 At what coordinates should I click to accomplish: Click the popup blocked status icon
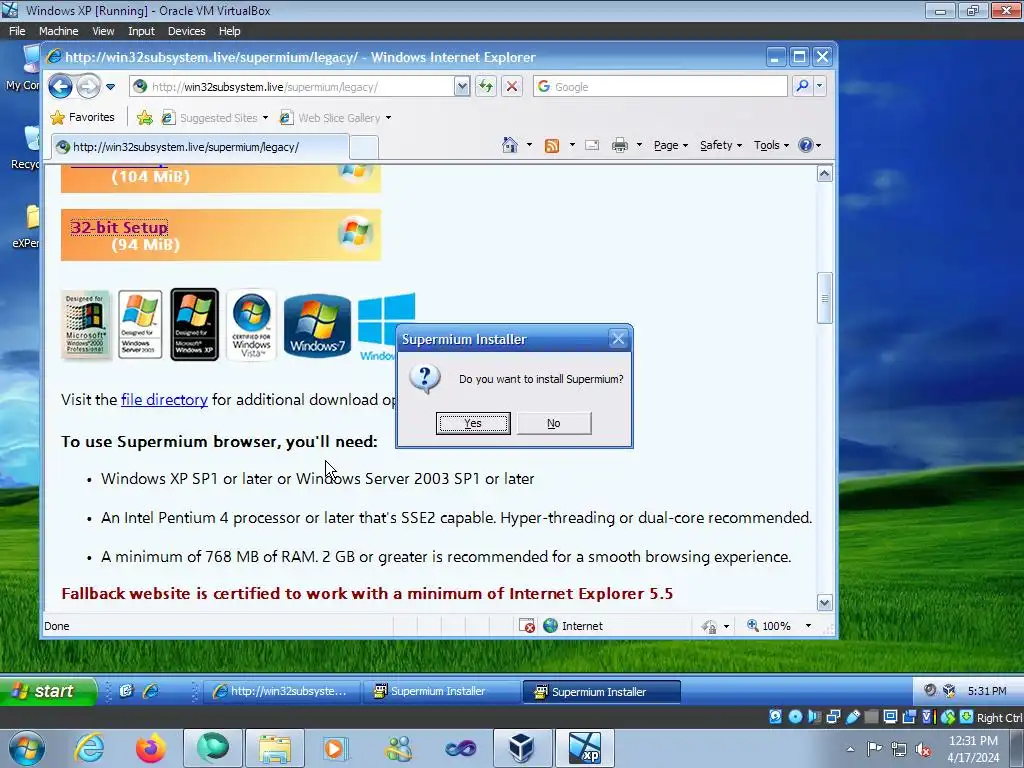click(x=527, y=626)
